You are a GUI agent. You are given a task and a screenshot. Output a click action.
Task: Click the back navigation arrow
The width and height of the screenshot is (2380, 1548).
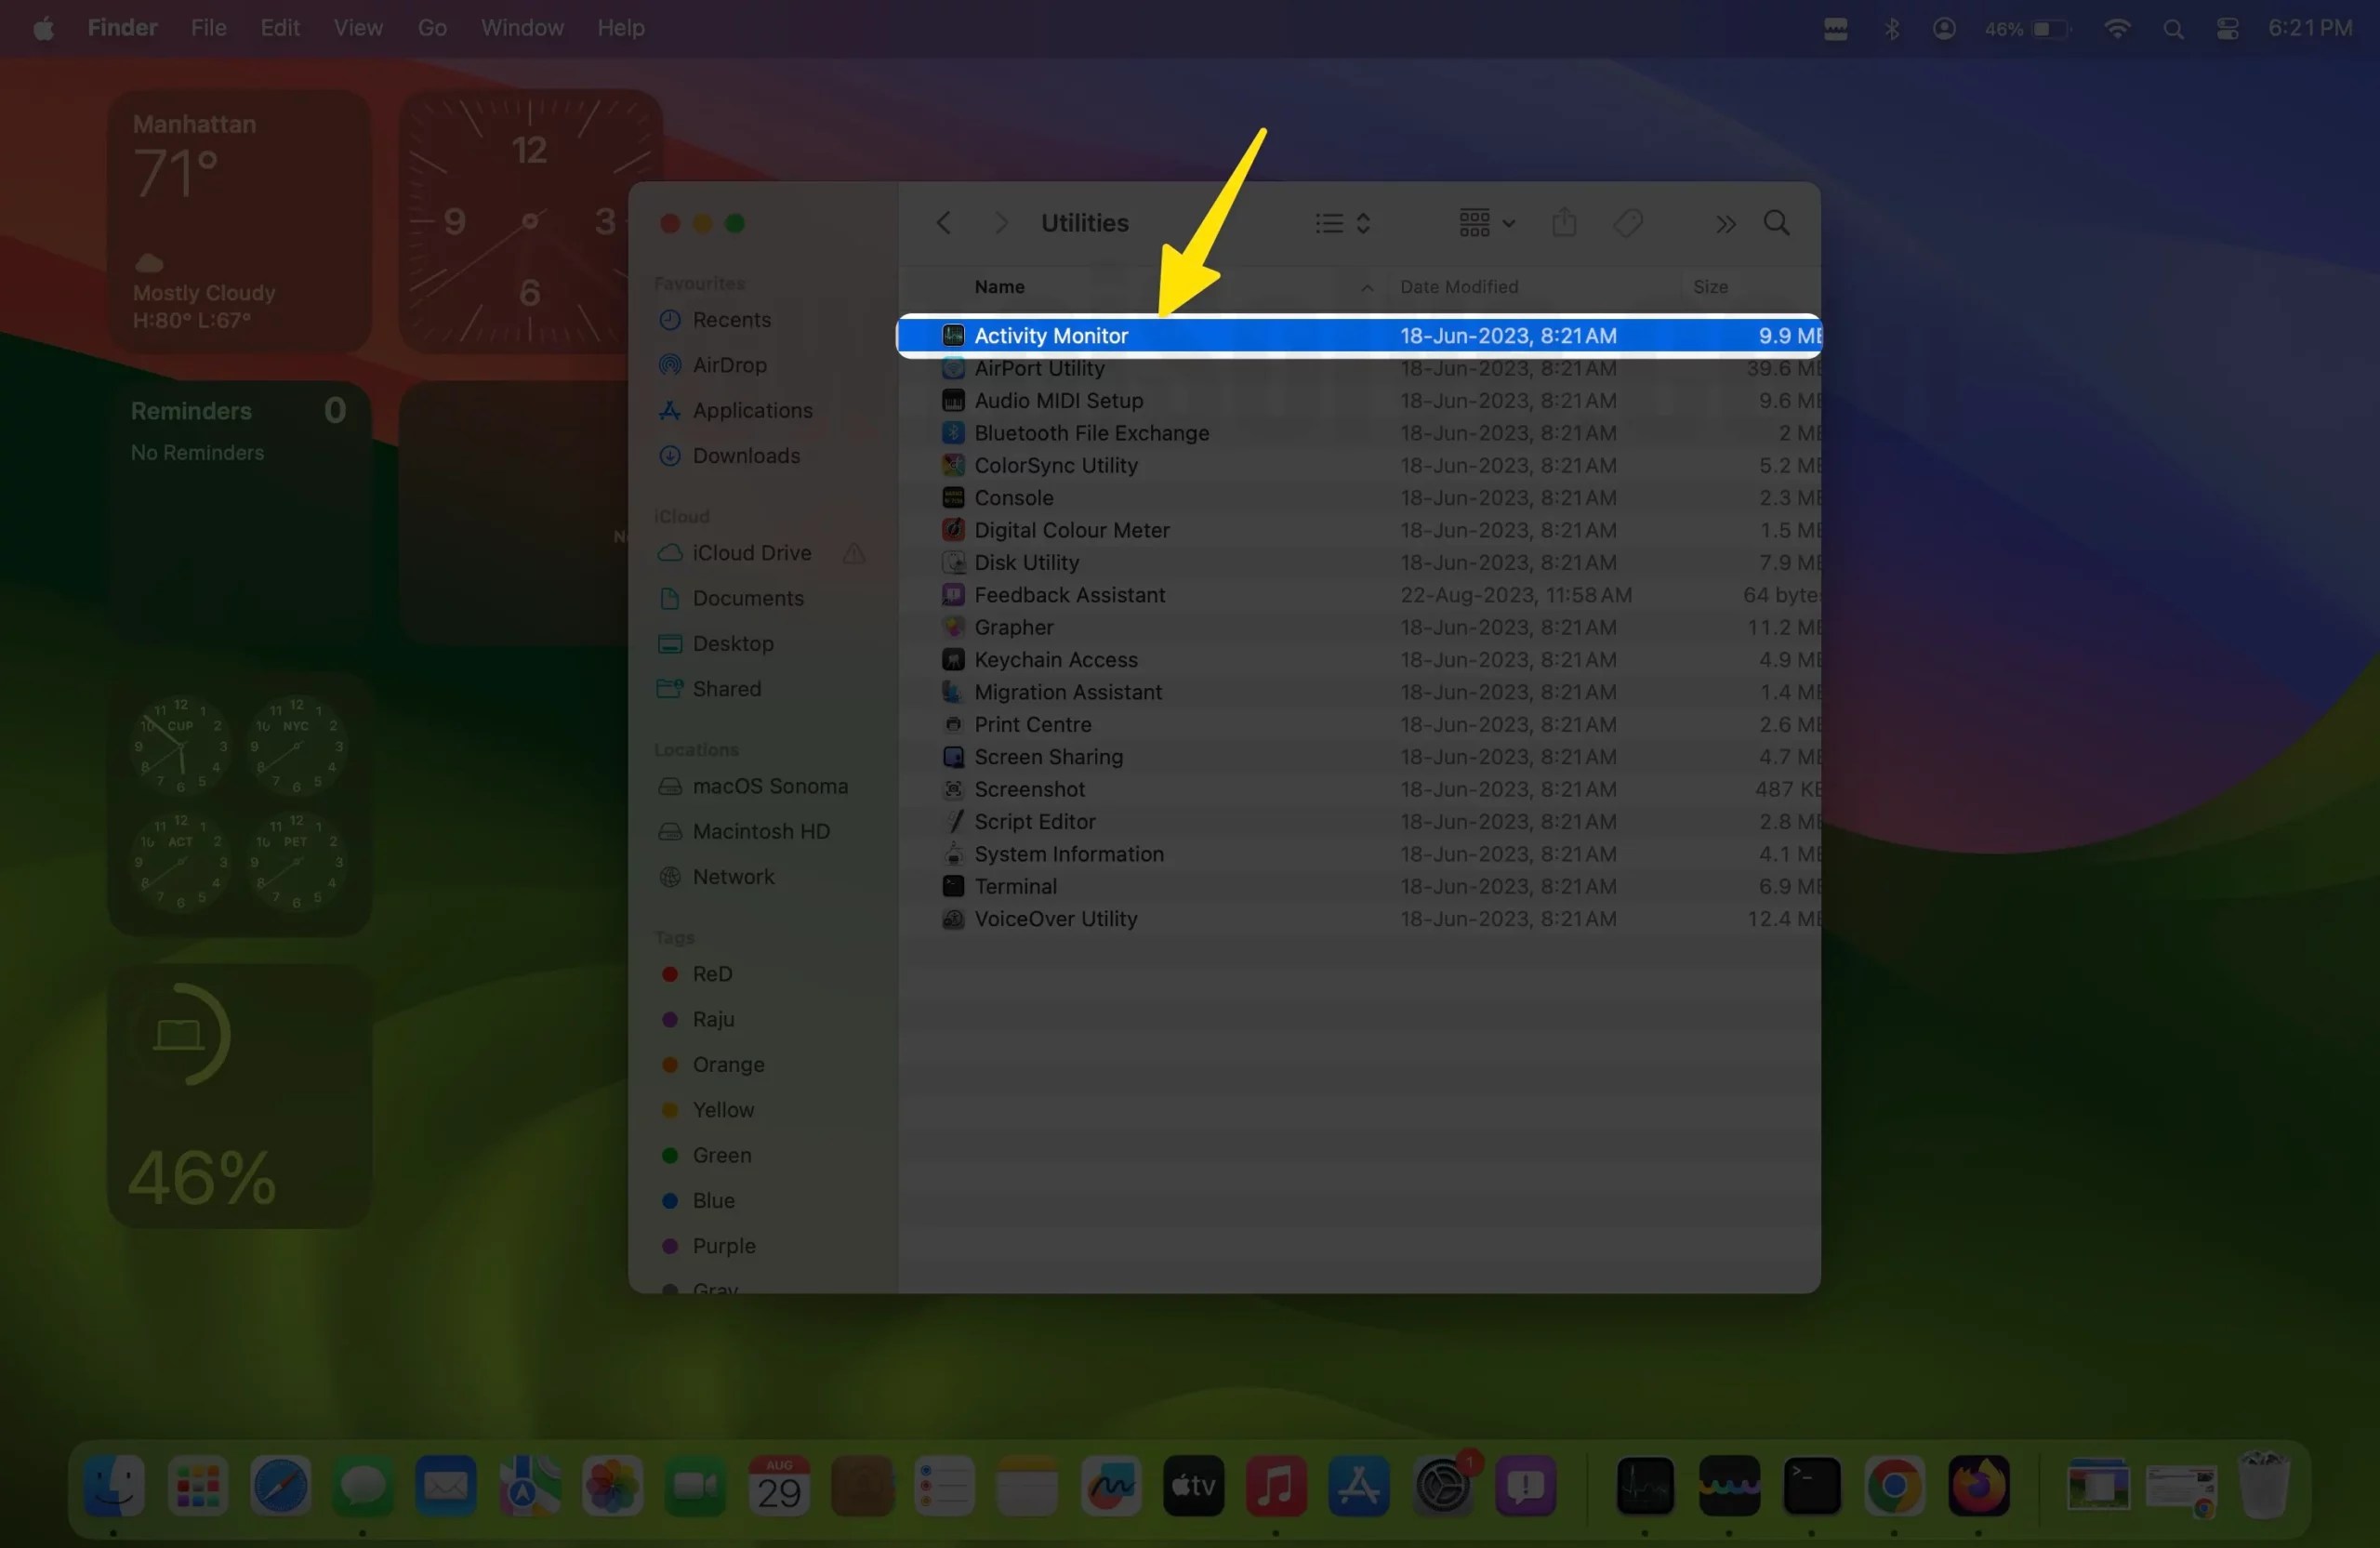click(943, 222)
